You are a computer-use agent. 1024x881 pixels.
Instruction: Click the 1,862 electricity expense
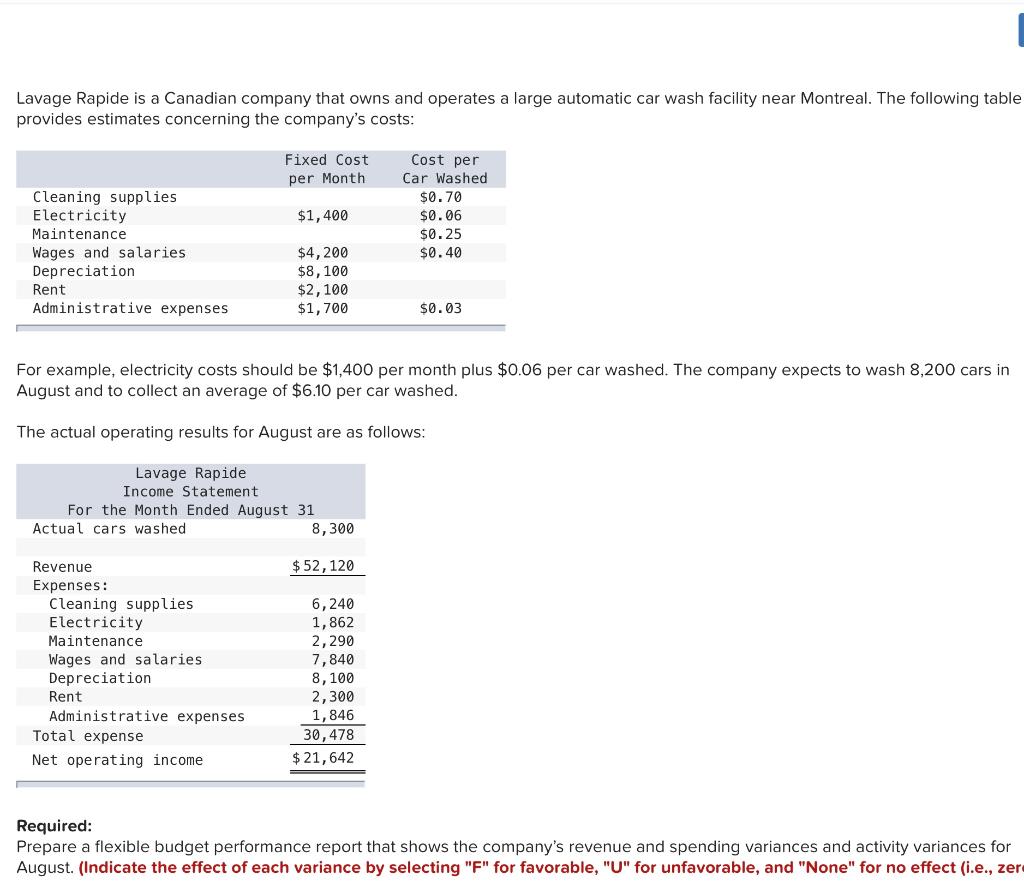(x=332, y=622)
